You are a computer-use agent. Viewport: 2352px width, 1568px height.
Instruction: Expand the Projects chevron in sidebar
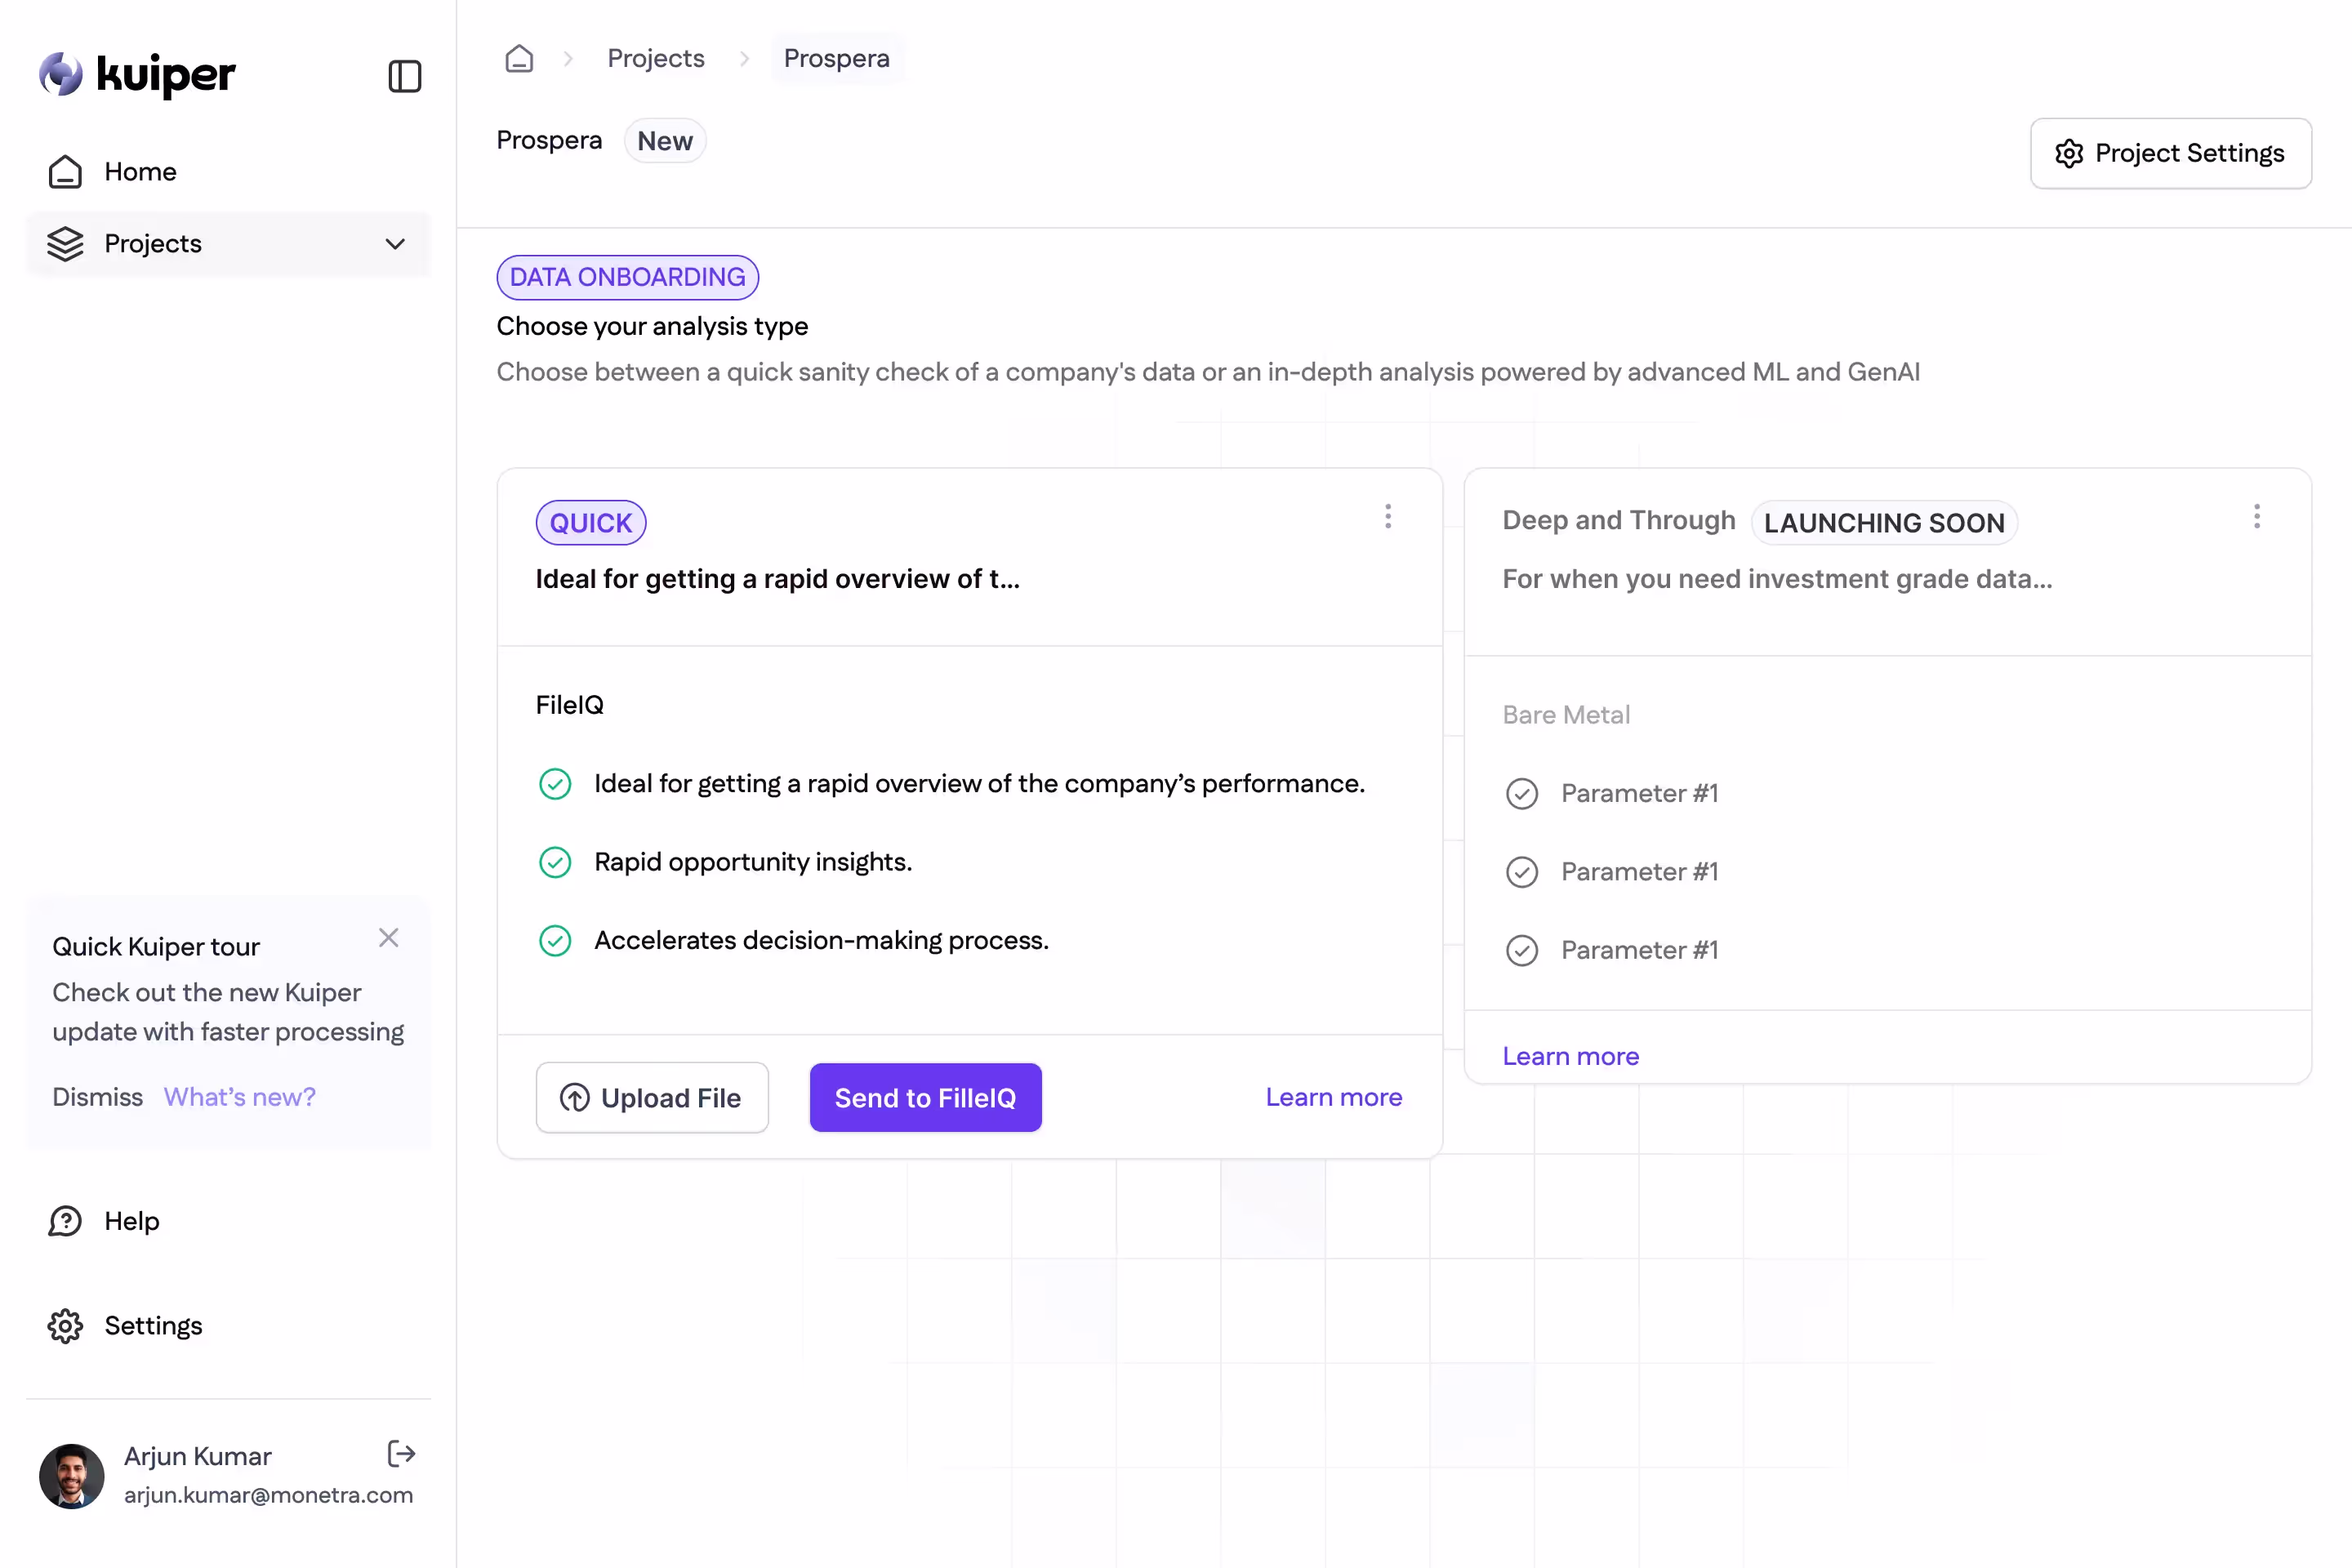[395, 243]
